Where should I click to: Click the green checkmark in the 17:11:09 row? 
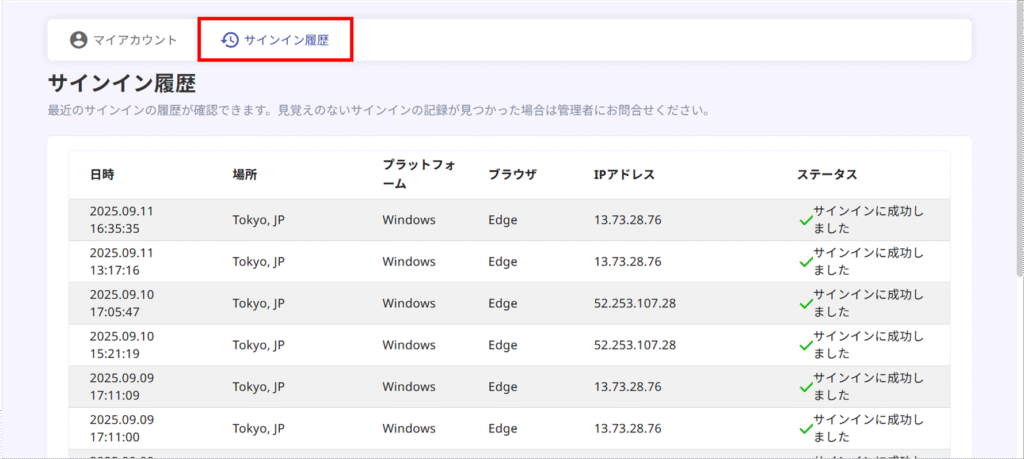(805, 387)
